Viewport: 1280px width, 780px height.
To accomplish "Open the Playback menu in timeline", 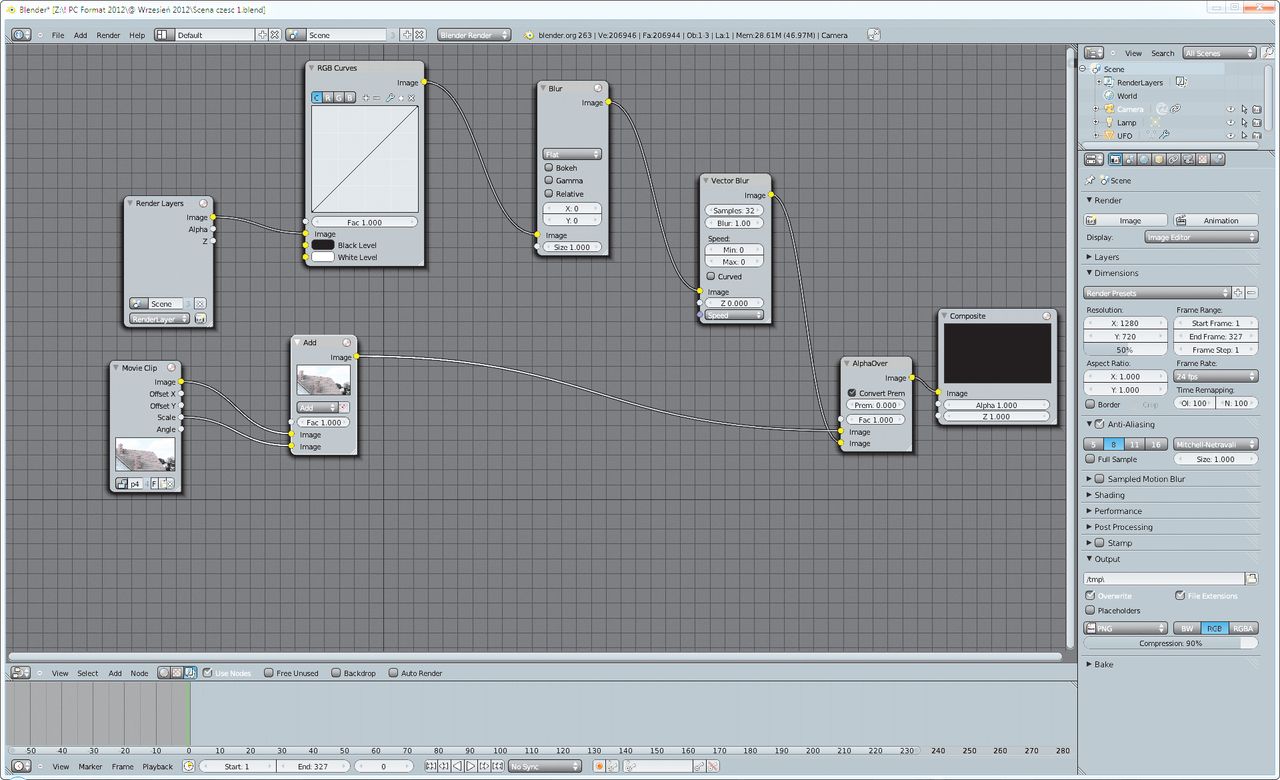I will (x=157, y=766).
